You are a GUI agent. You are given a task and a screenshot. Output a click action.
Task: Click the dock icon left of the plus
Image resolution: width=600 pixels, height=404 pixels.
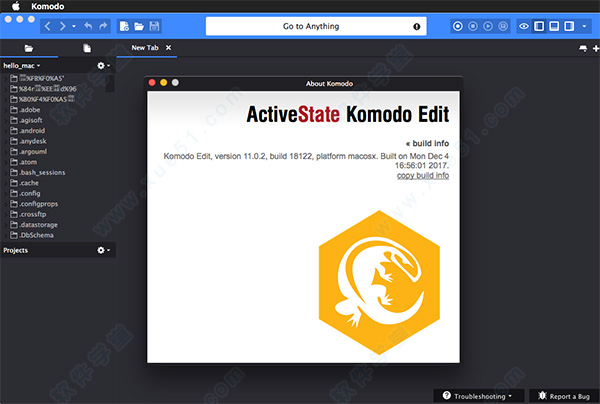pyautogui.click(x=583, y=49)
